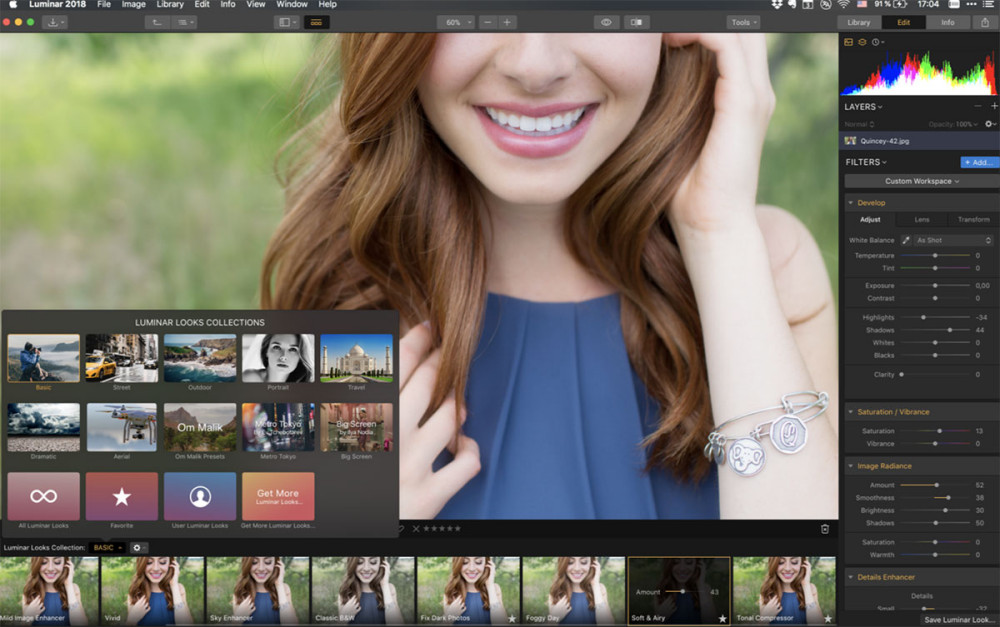Image resolution: width=1000 pixels, height=627 pixels.
Task: Click the zoom in plus button
Action: pyautogui.click(x=507, y=22)
